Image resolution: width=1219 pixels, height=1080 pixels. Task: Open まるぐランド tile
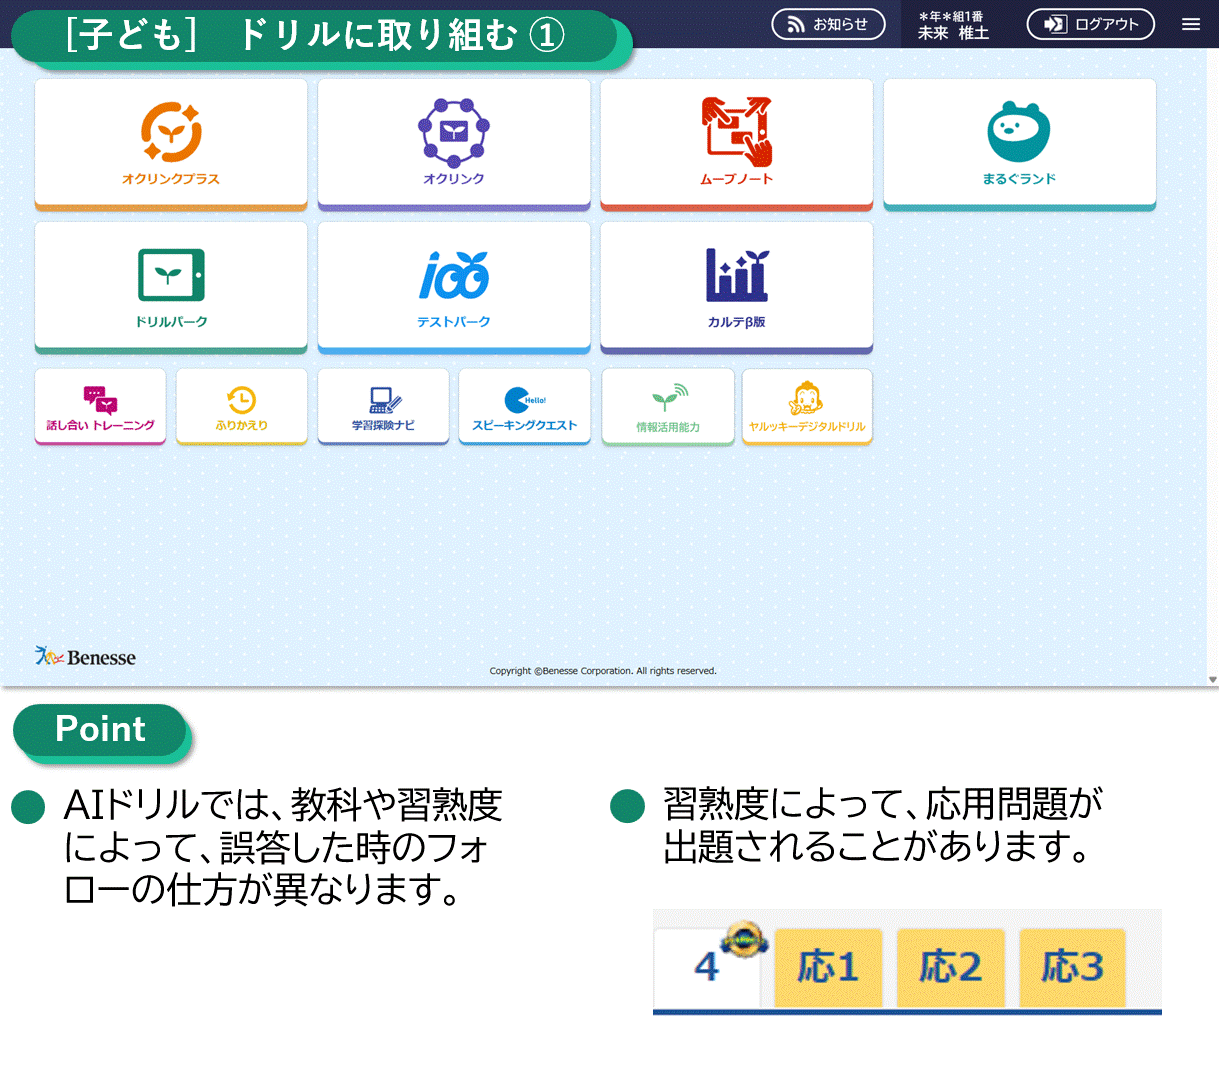[1020, 144]
